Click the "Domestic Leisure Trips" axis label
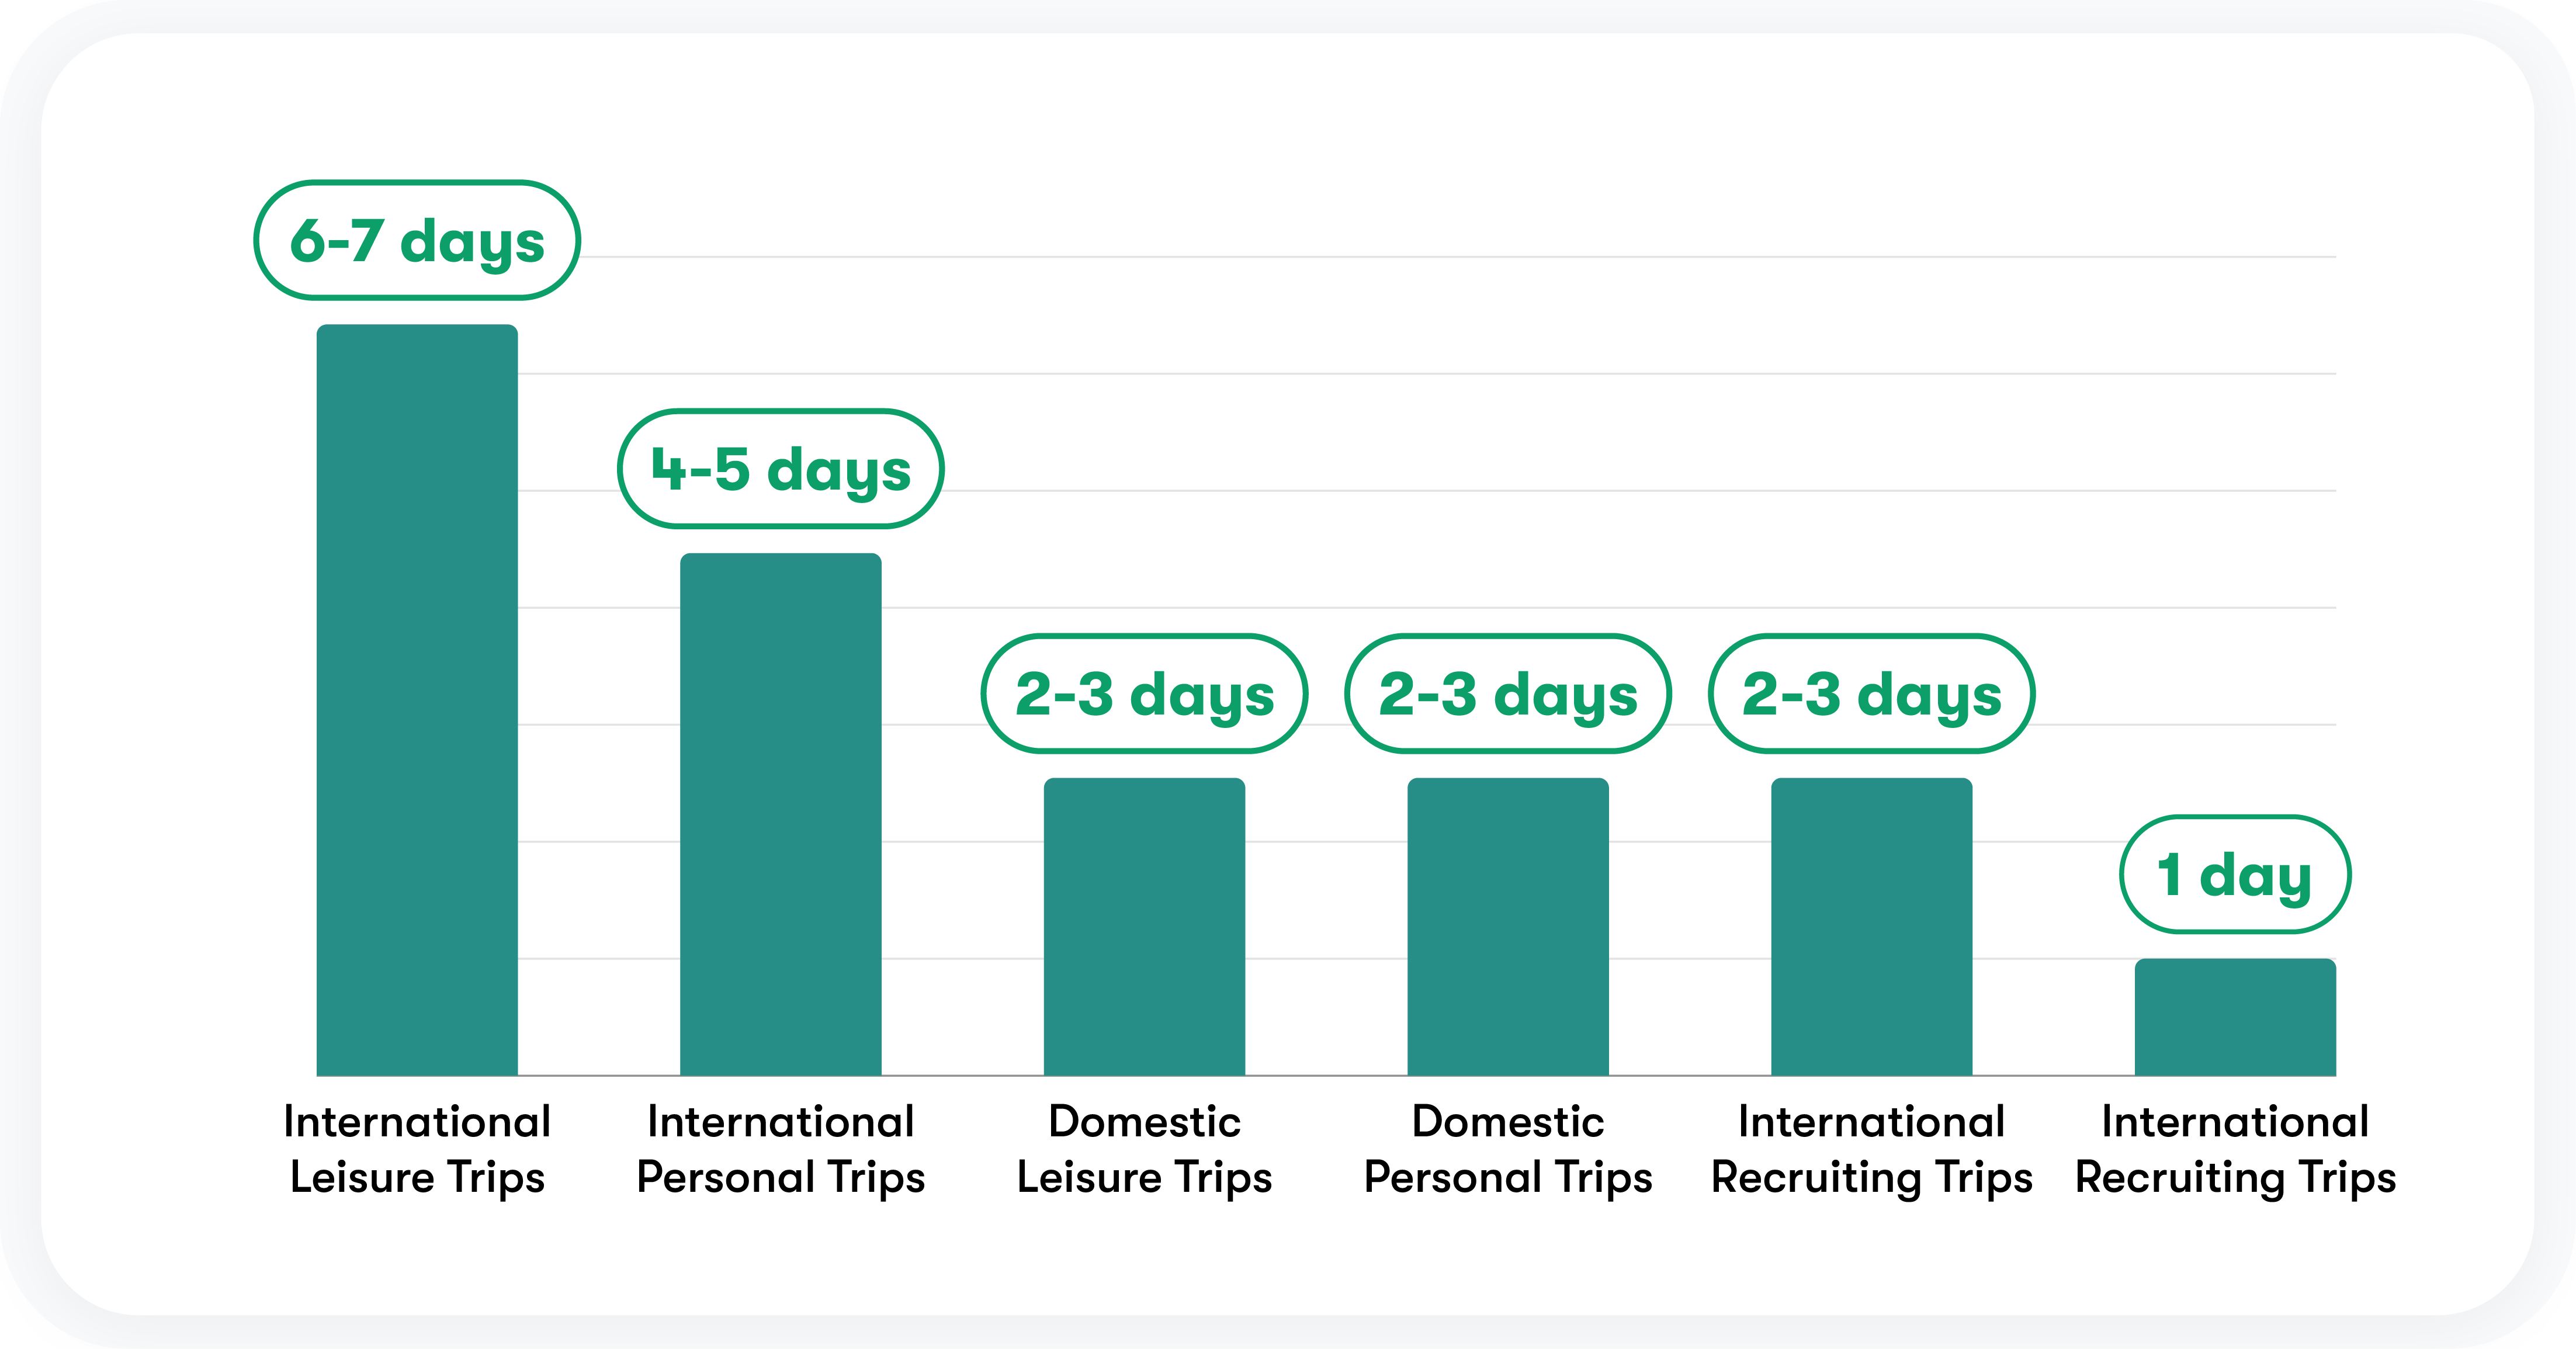The width and height of the screenshot is (2576, 1349). 1144,1149
